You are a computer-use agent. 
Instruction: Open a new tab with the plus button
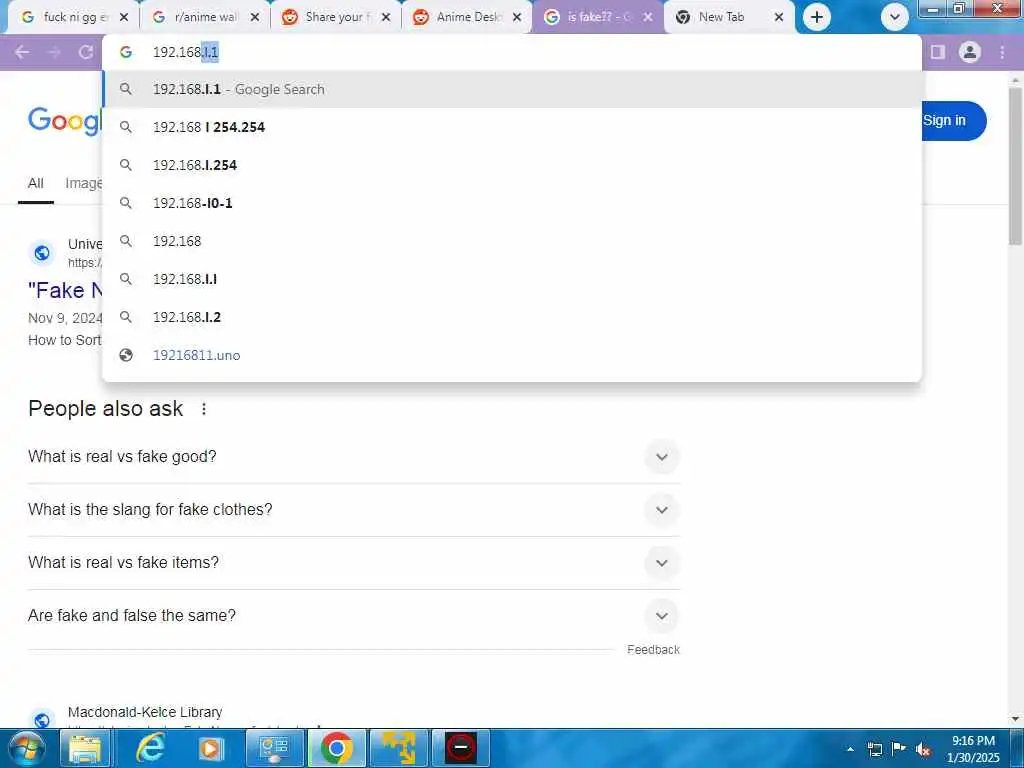point(816,17)
